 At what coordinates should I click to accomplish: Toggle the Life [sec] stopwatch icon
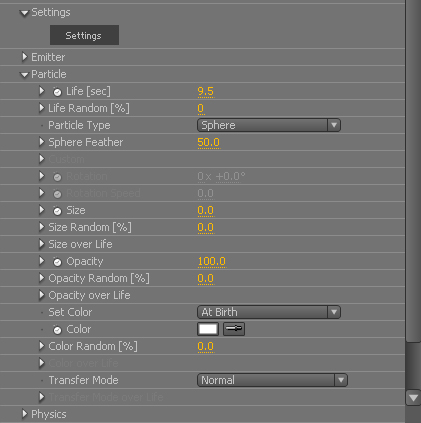click(x=57, y=92)
